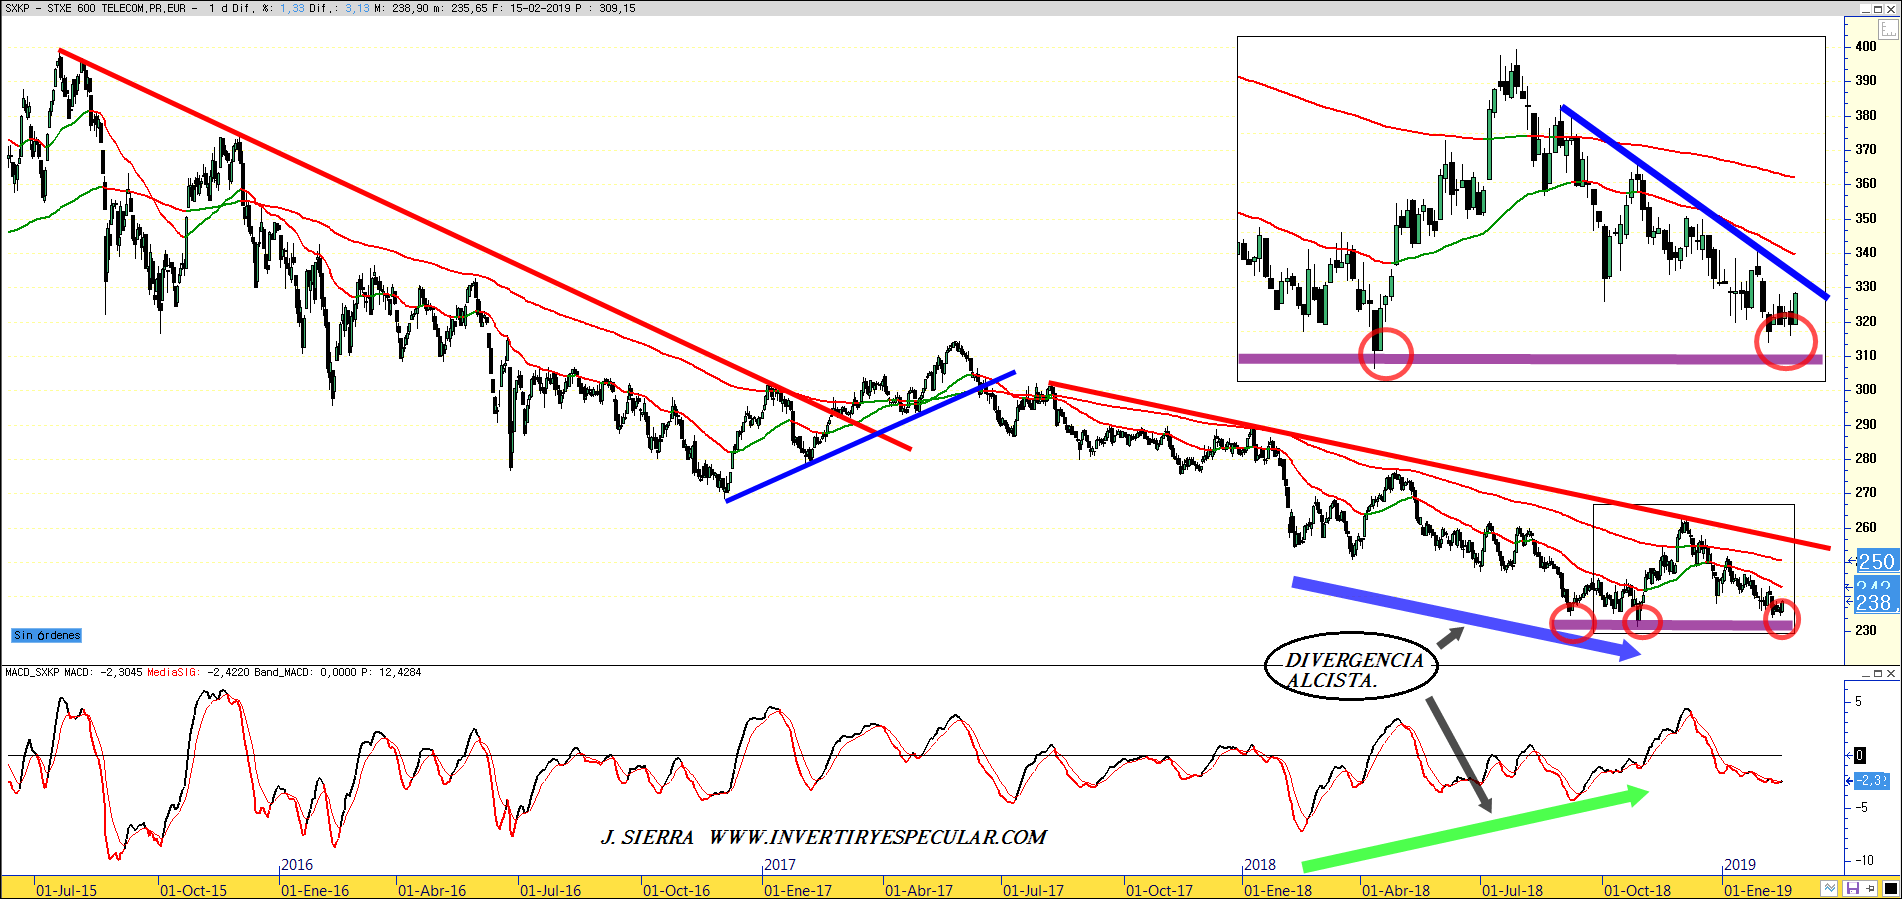Image resolution: width=1902 pixels, height=899 pixels.
Task: Click the MACD_SXKP indicator title
Action: tap(32, 672)
